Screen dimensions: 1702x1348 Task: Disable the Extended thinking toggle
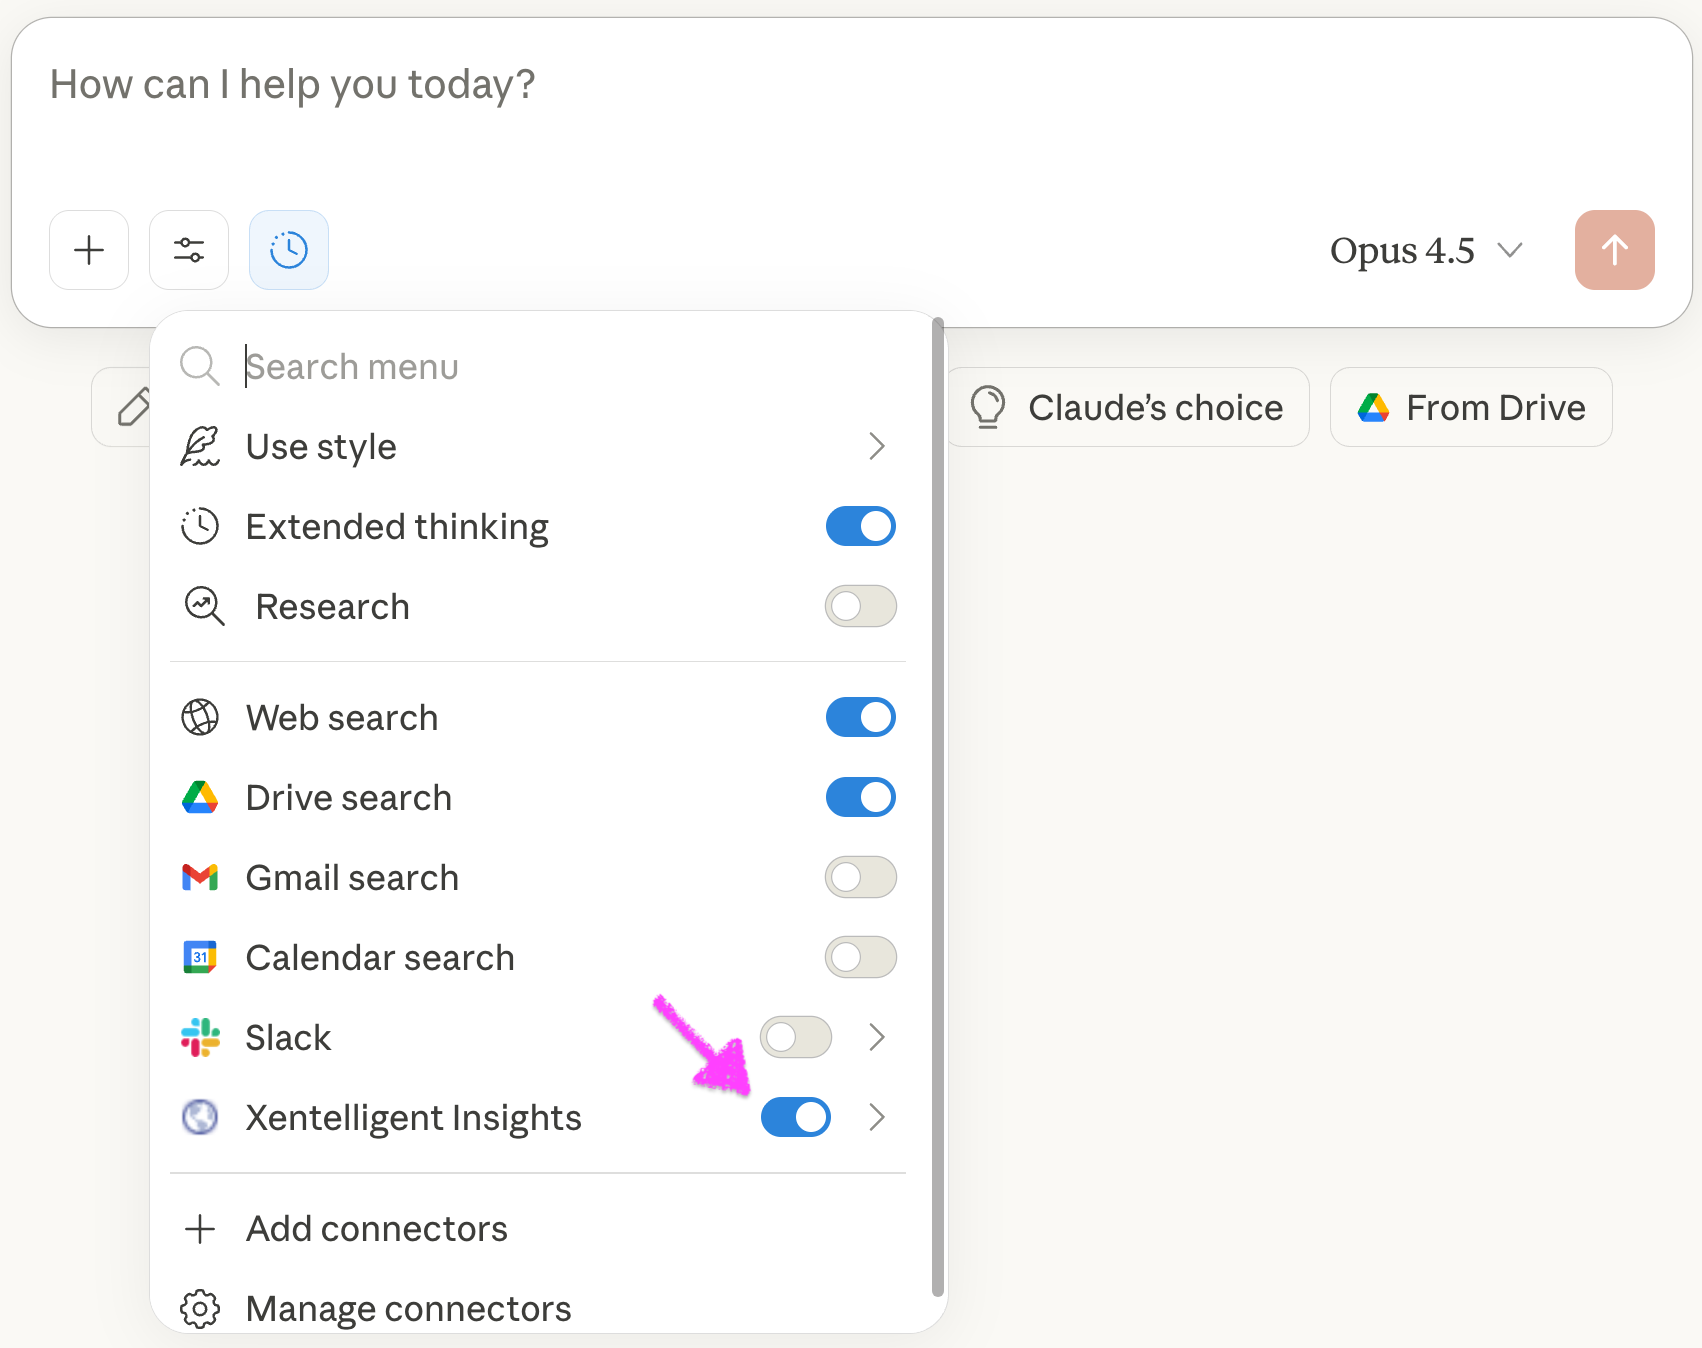[860, 526]
